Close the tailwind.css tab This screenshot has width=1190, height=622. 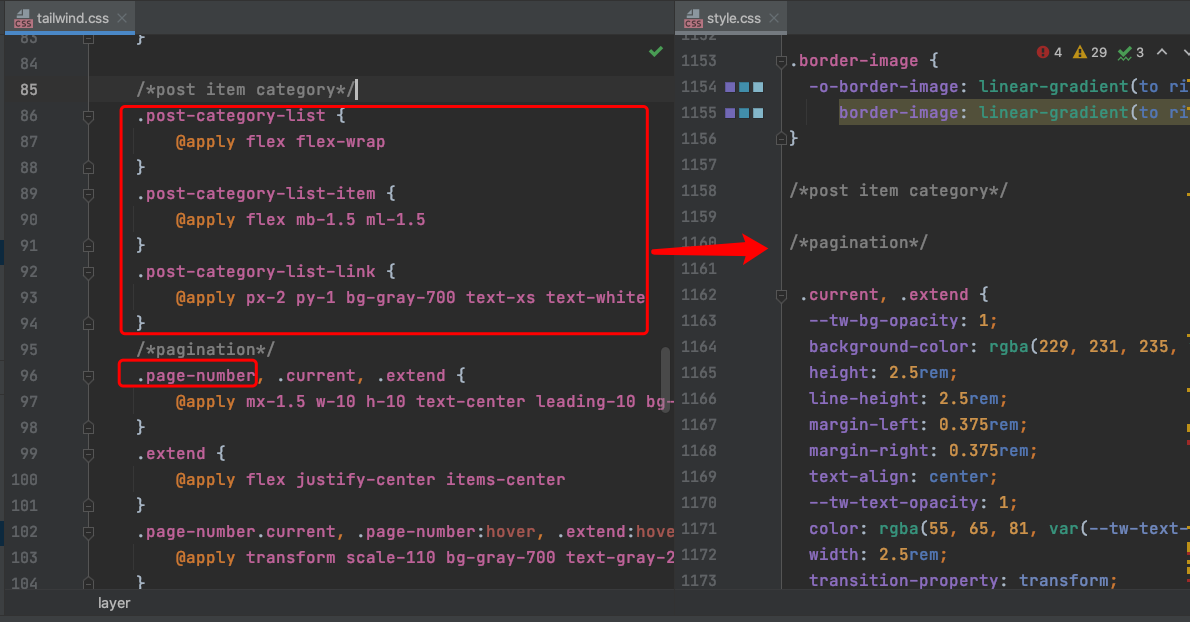[122, 18]
